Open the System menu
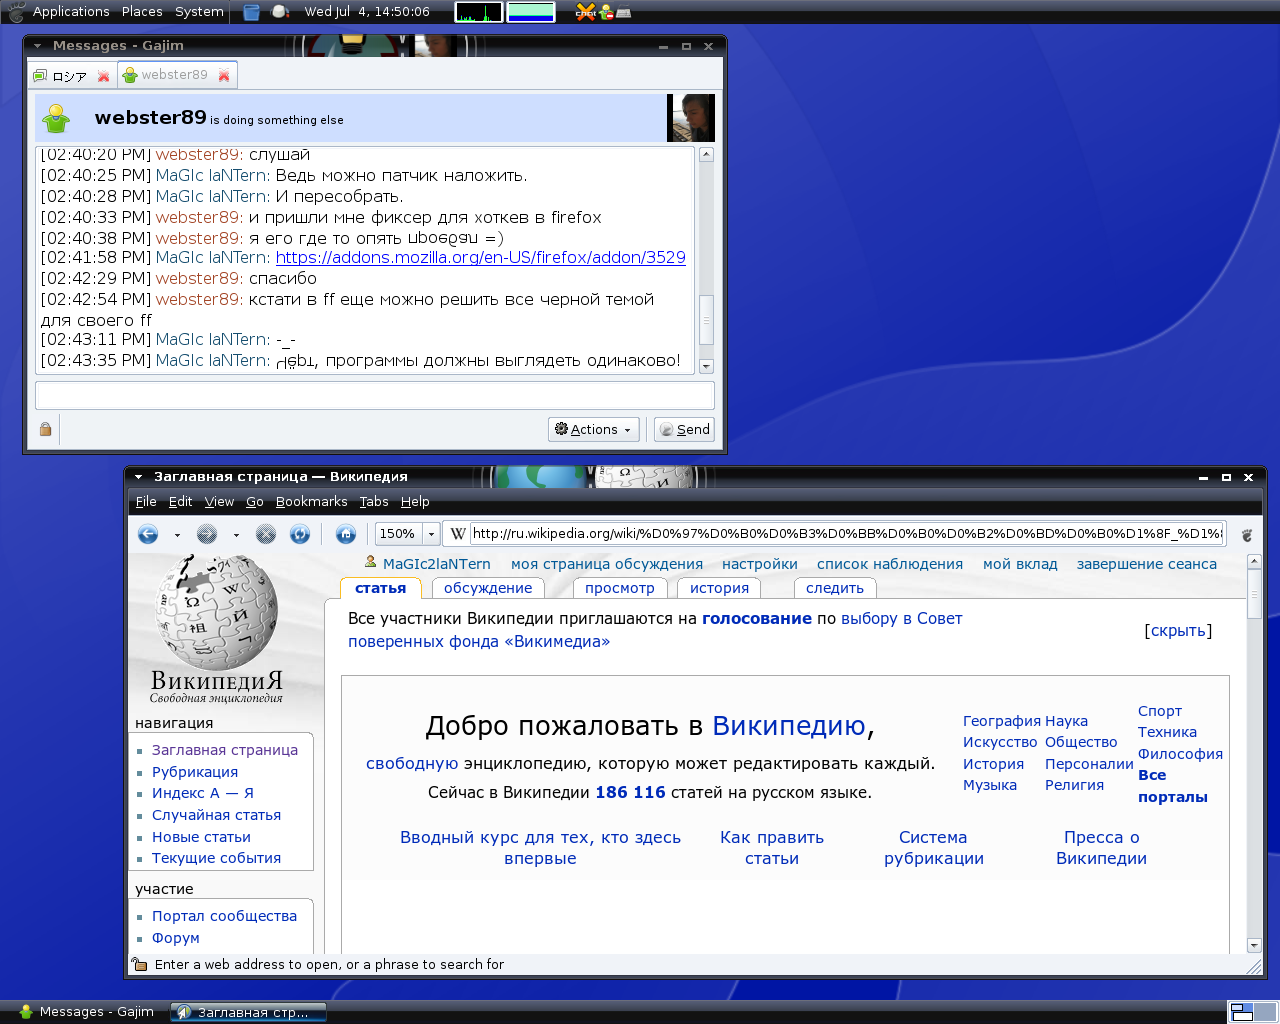The height and width of the screenshot is (1024, 1280). [x=199, y=12]
